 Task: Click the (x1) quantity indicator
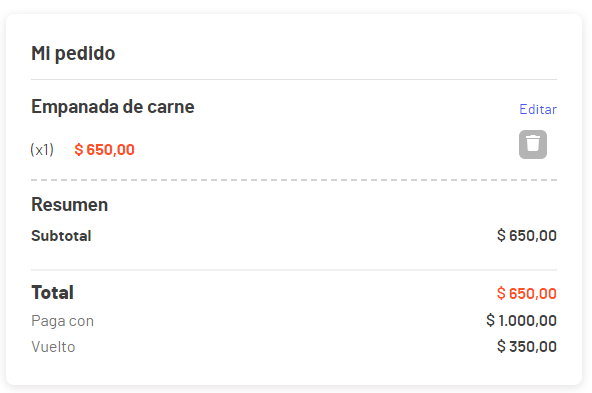tap(42, 150)
